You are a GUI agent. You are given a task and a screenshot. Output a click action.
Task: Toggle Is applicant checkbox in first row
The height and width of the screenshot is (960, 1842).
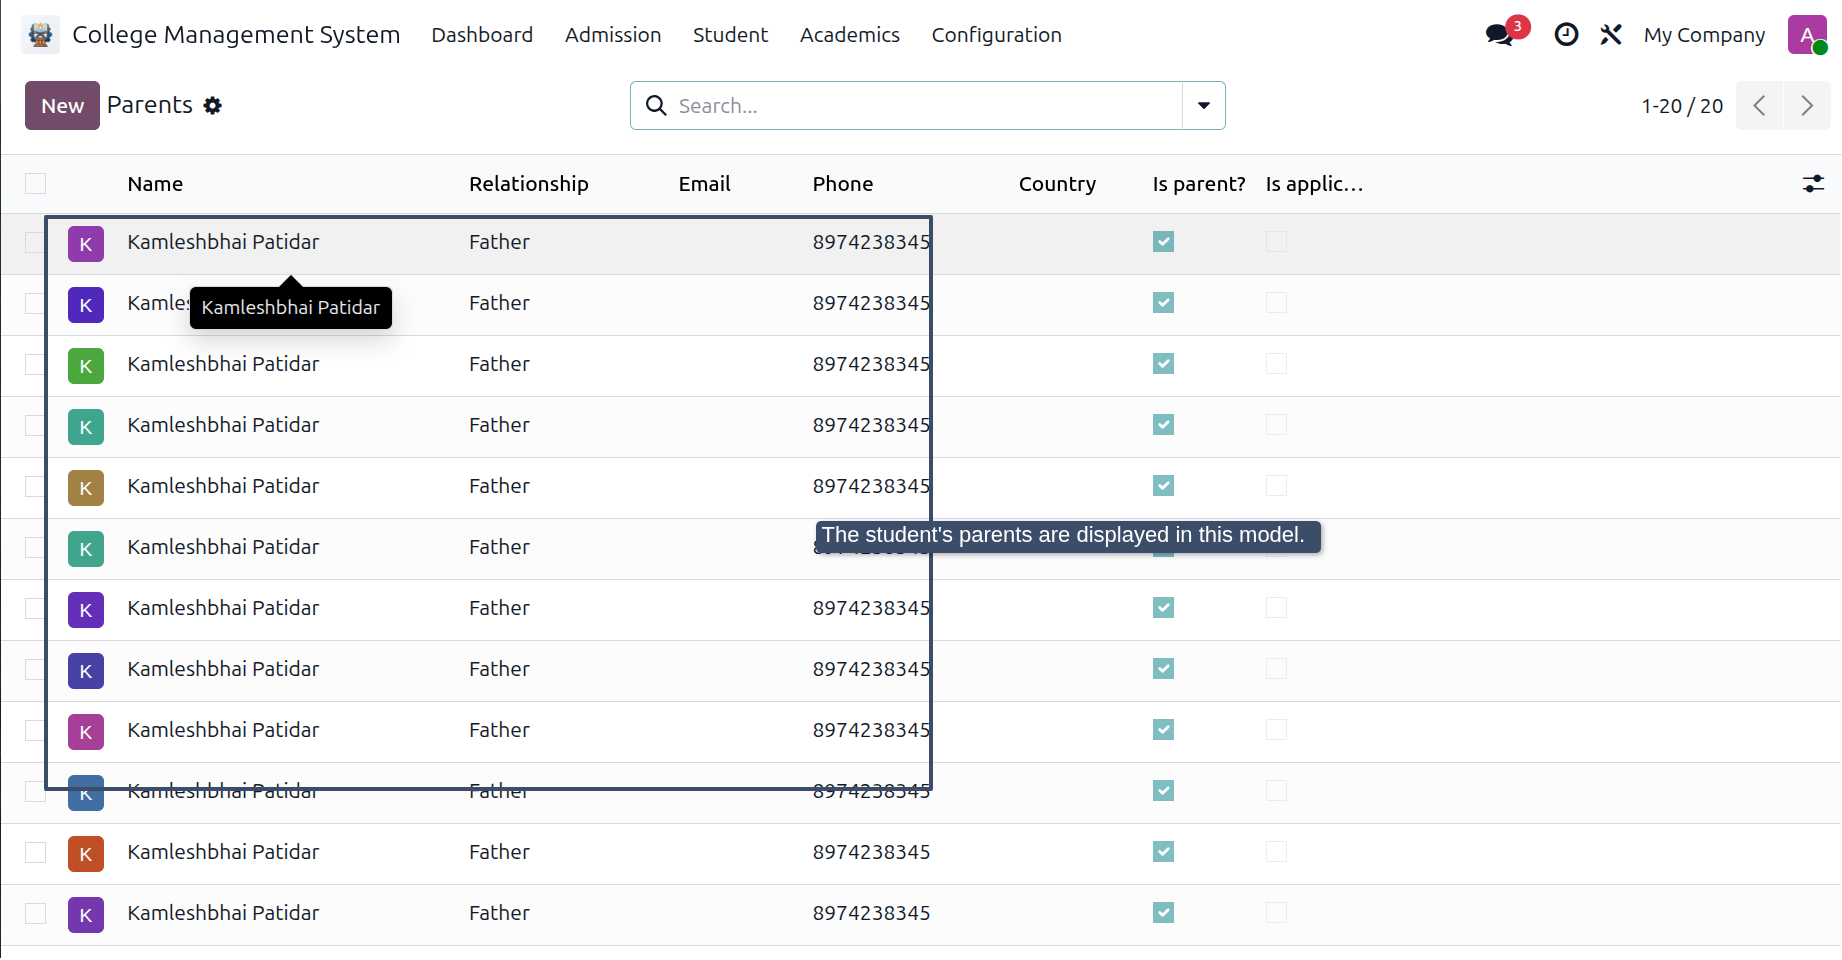pos(1276,242)
